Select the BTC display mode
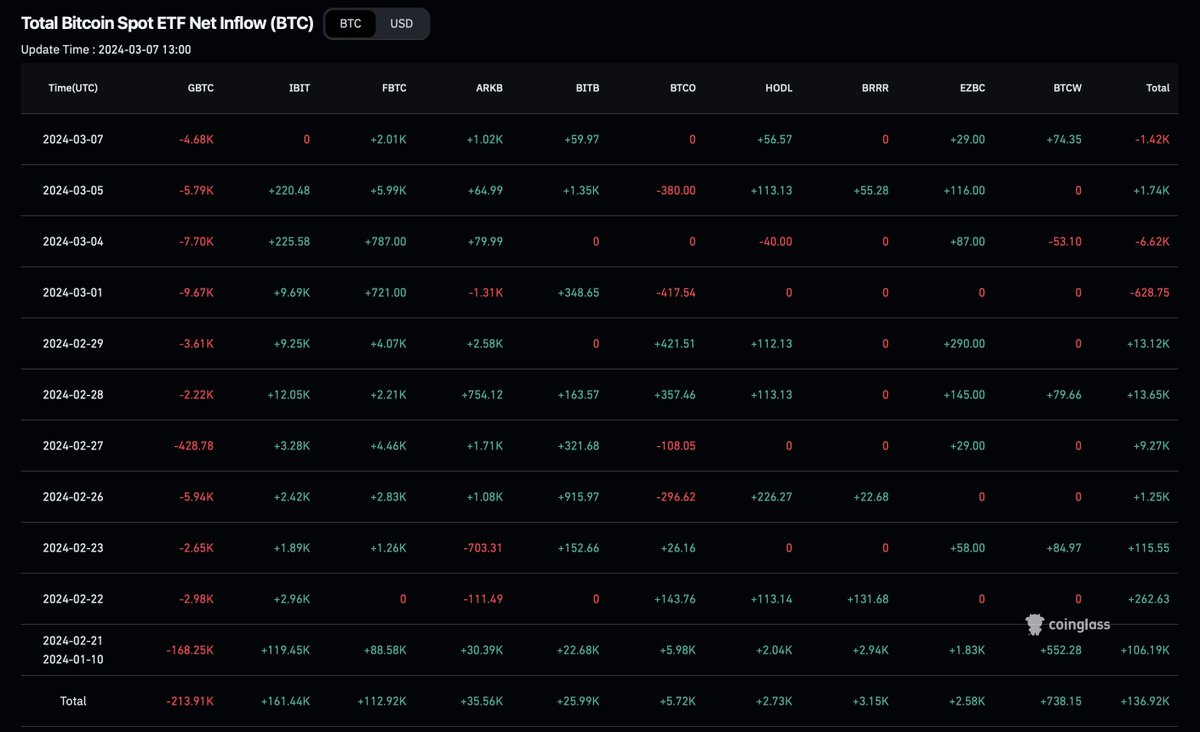Image resolution: width=1200 pixels, height=732 pixels. pyautogui.click(x=350, y=23)
